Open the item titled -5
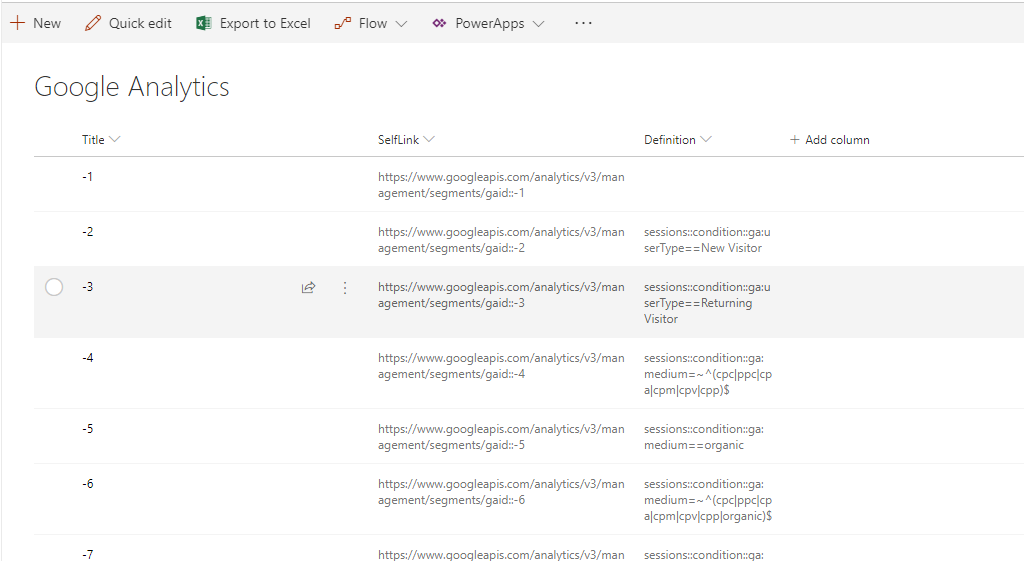1024x561 pixels. coord(88,429)
